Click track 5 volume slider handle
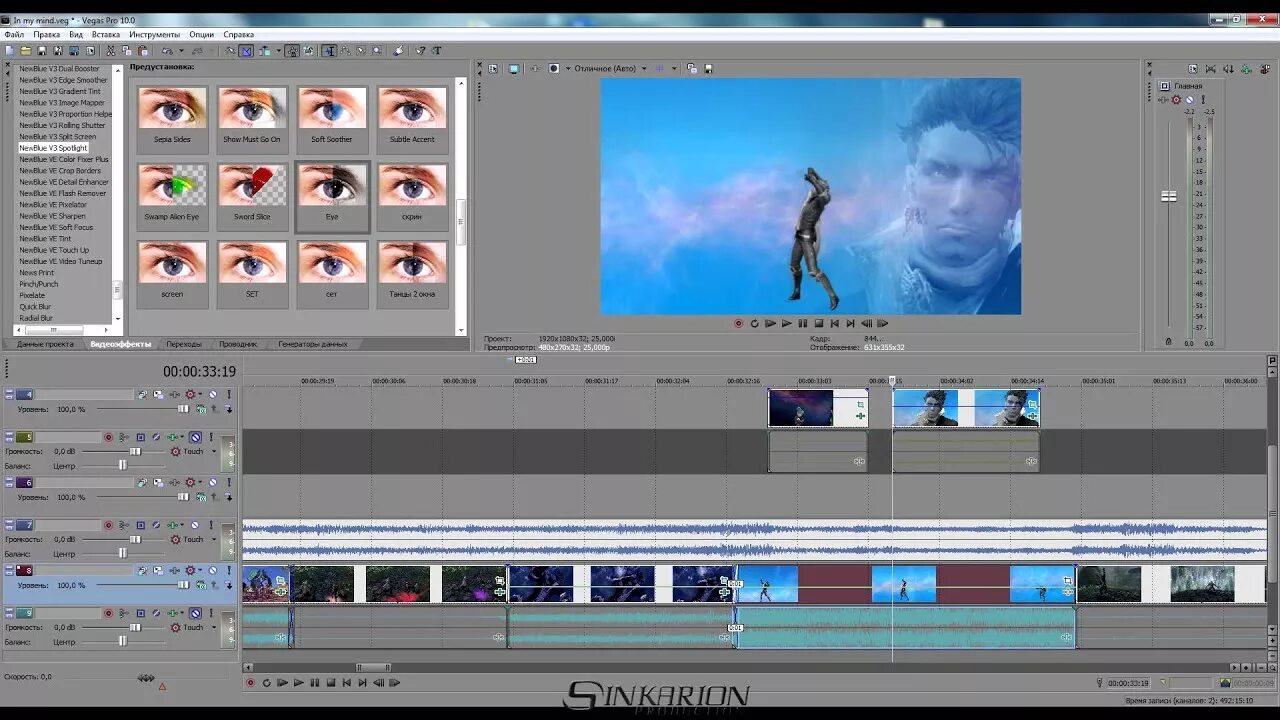1280x720 pixels. (135, 451)
